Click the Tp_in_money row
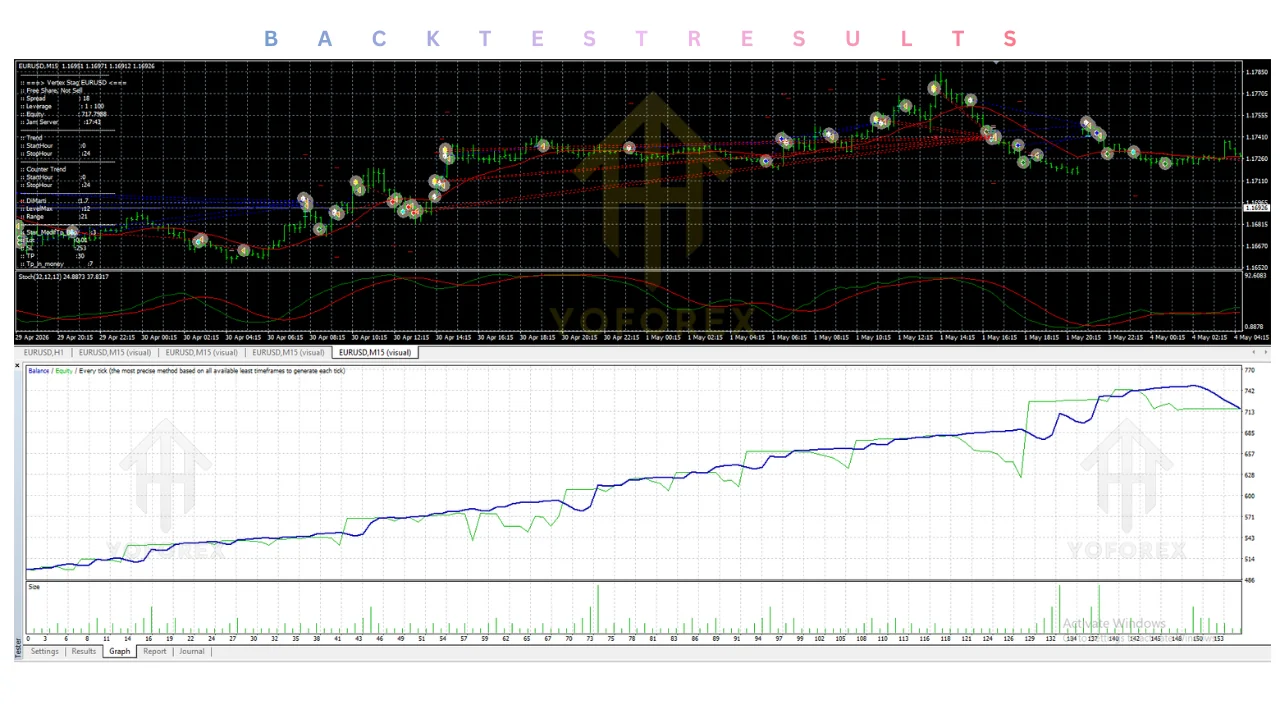 (x=57, y=264)
